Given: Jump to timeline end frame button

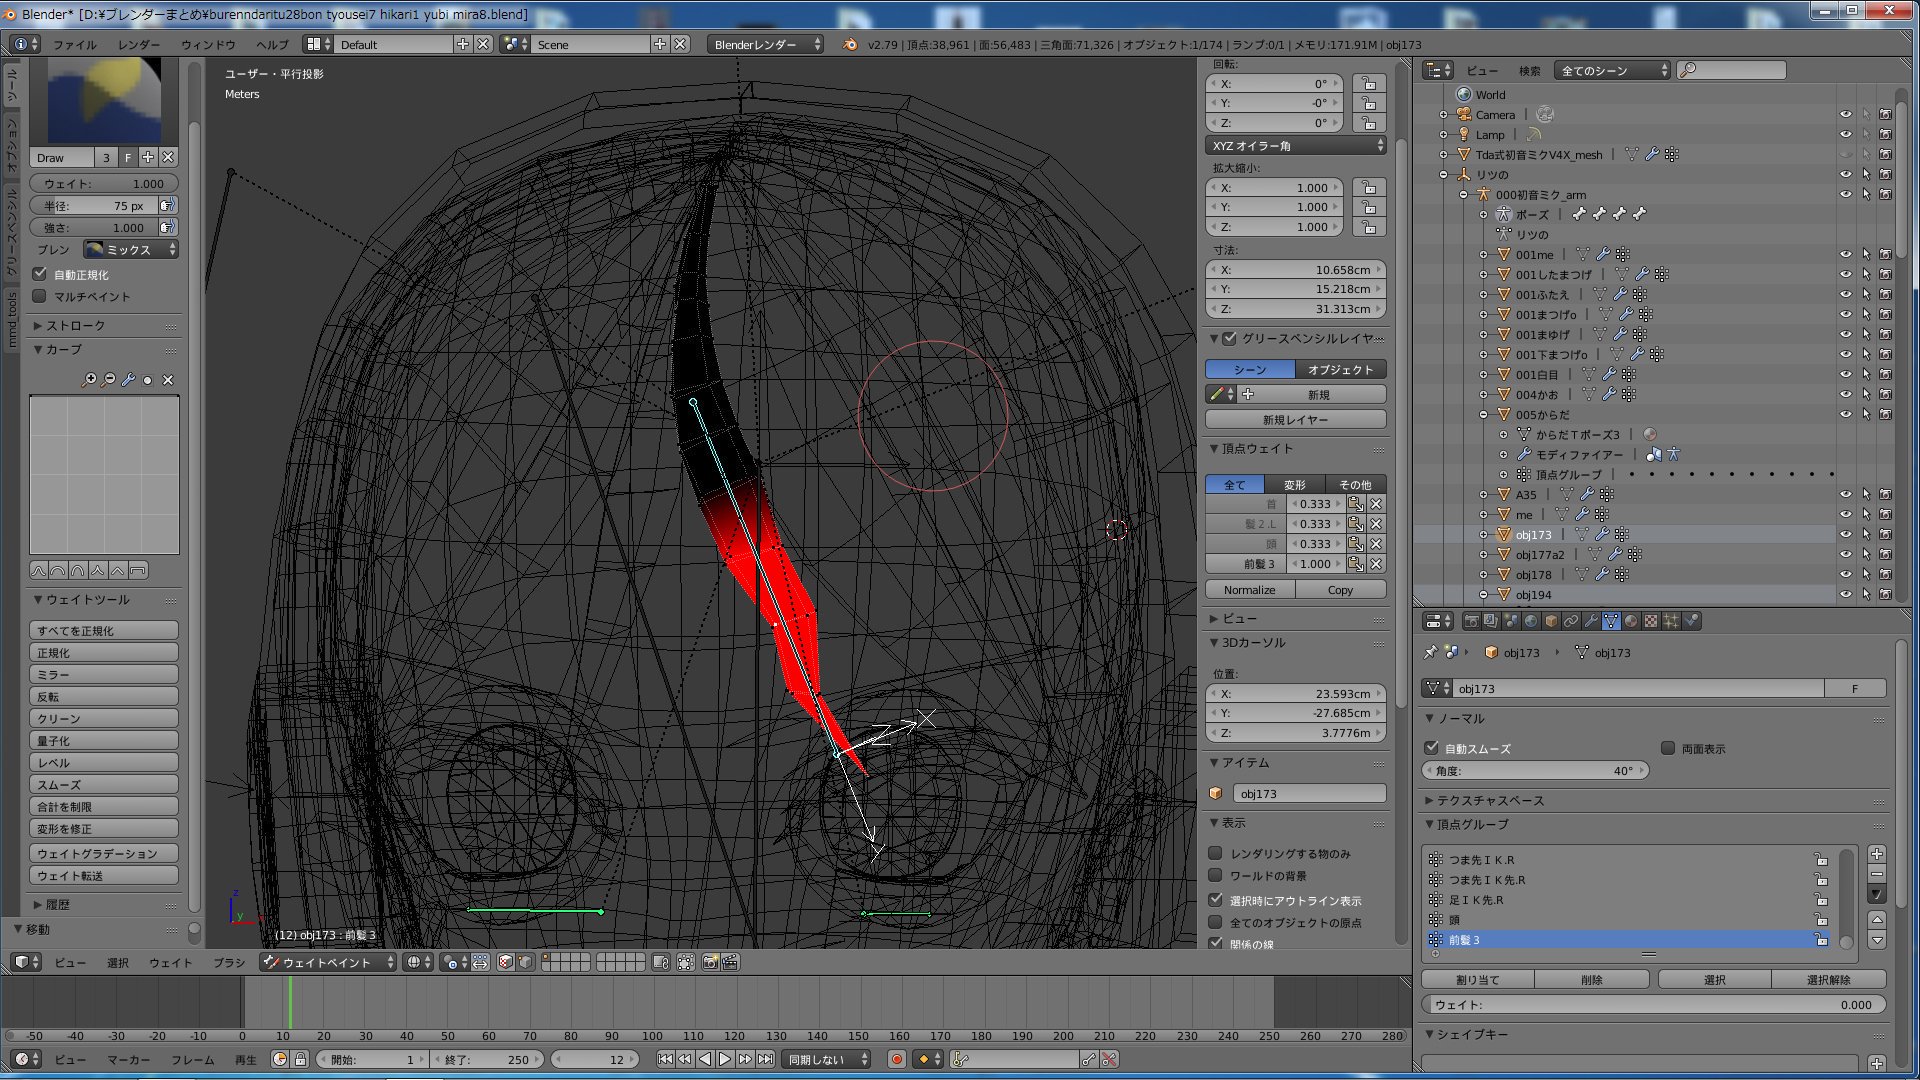Looking at the screenshot, I should (x=765, y=1059).
